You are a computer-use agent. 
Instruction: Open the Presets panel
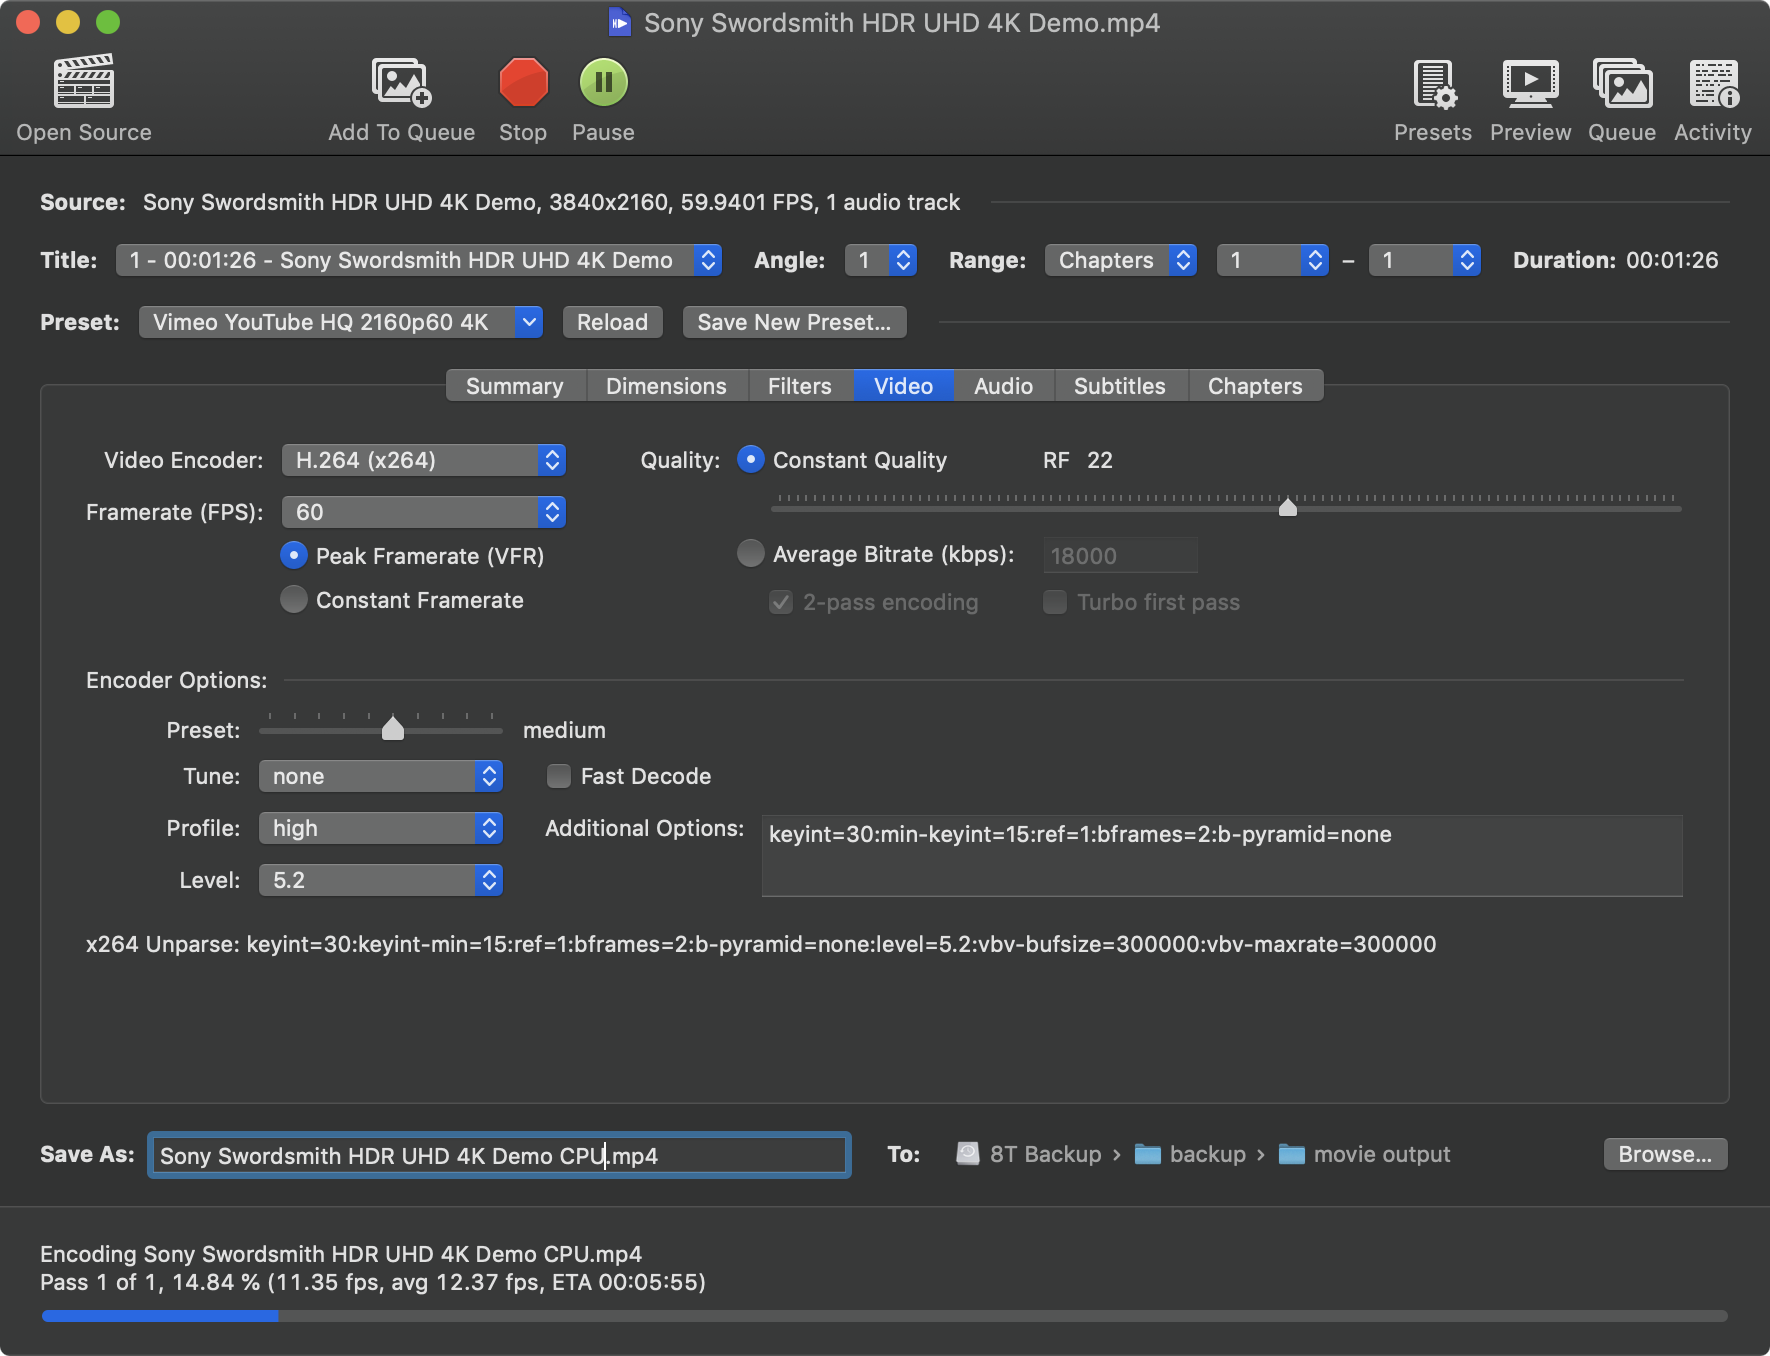pos(1433,82)
